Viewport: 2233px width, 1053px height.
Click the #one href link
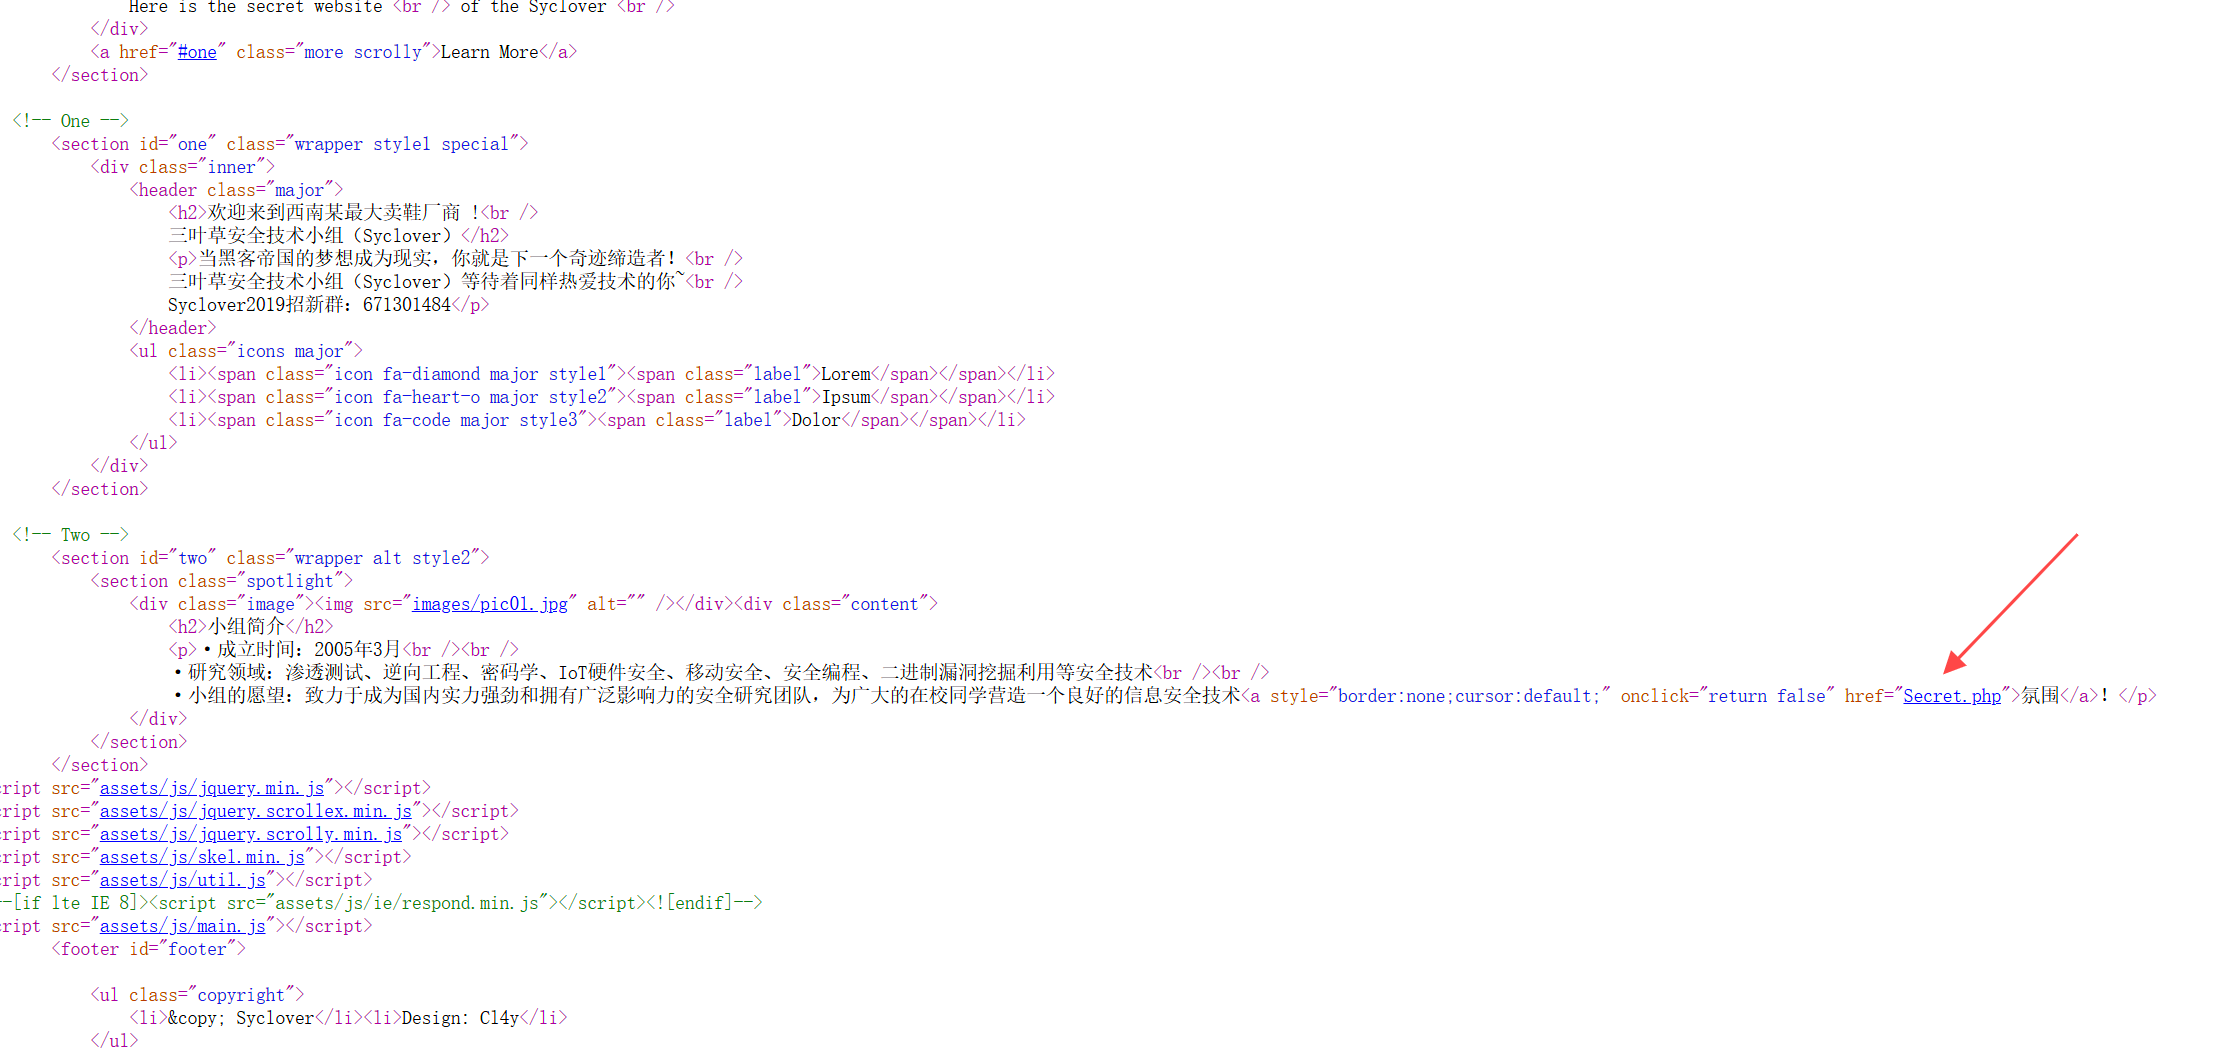click(197, 52)
